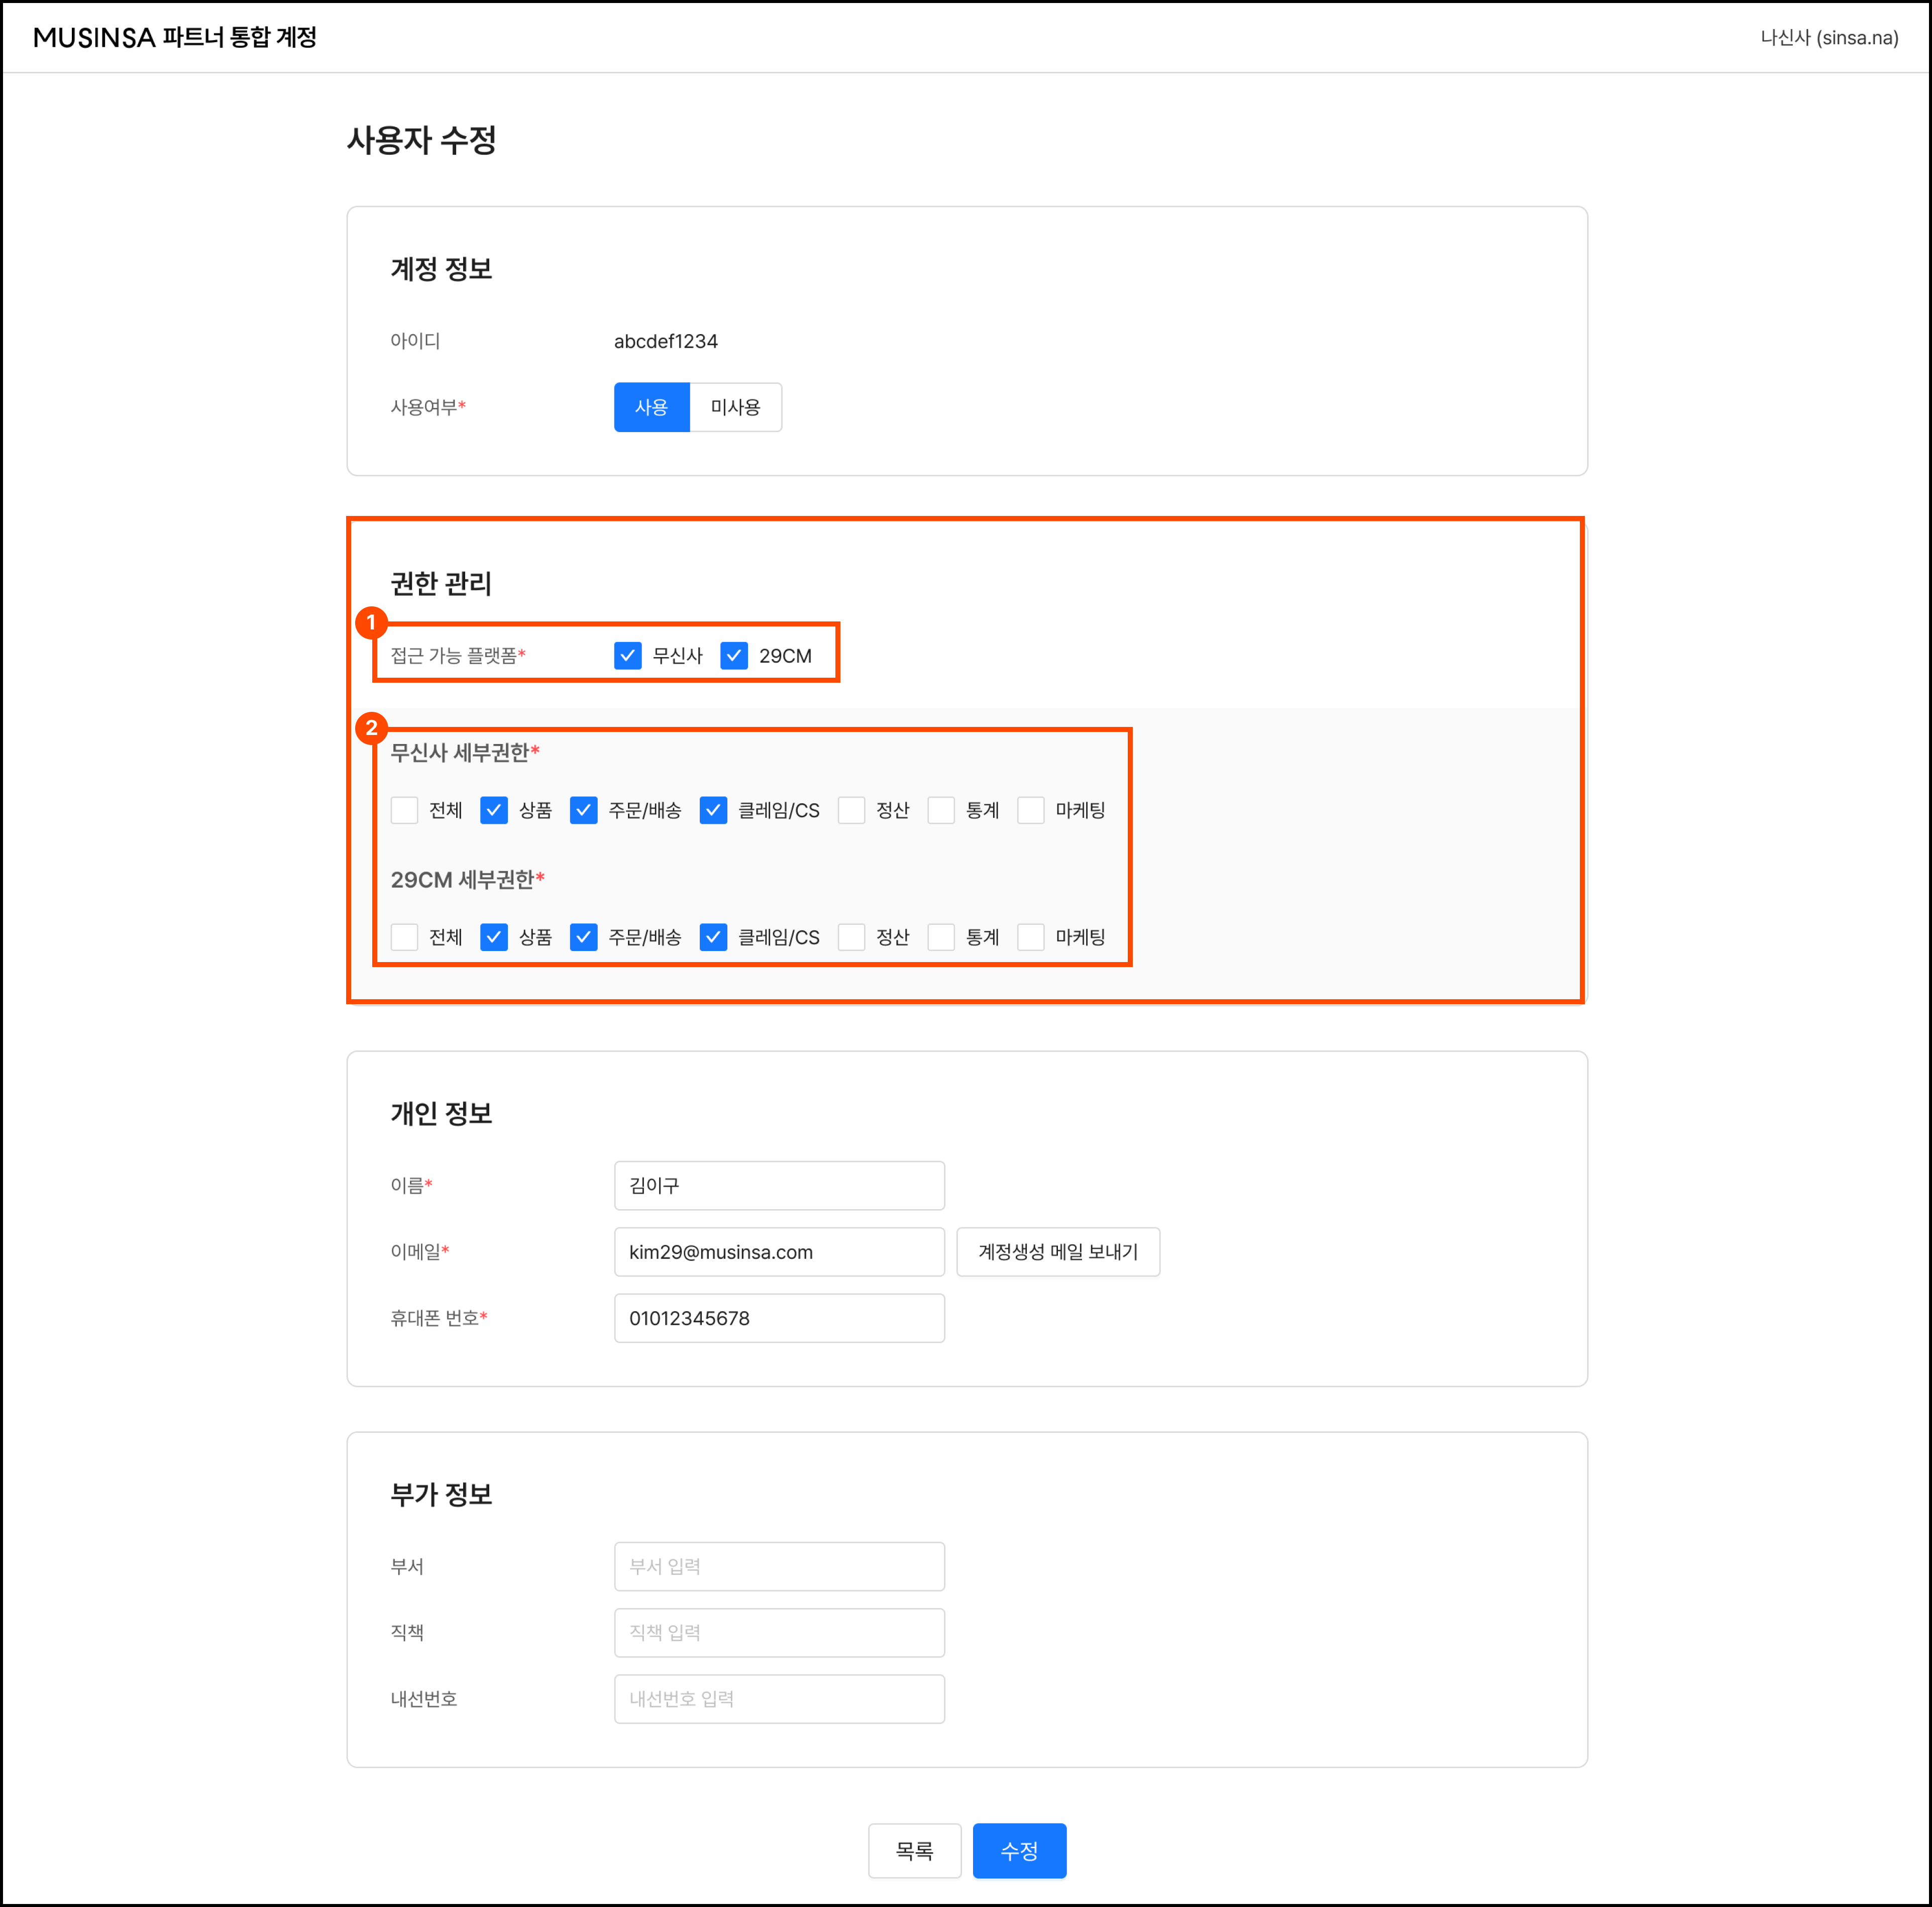This screenshot has width=1932, height=1907.
Task: Select 미사용 usage status button
Action: pos(735,407)
